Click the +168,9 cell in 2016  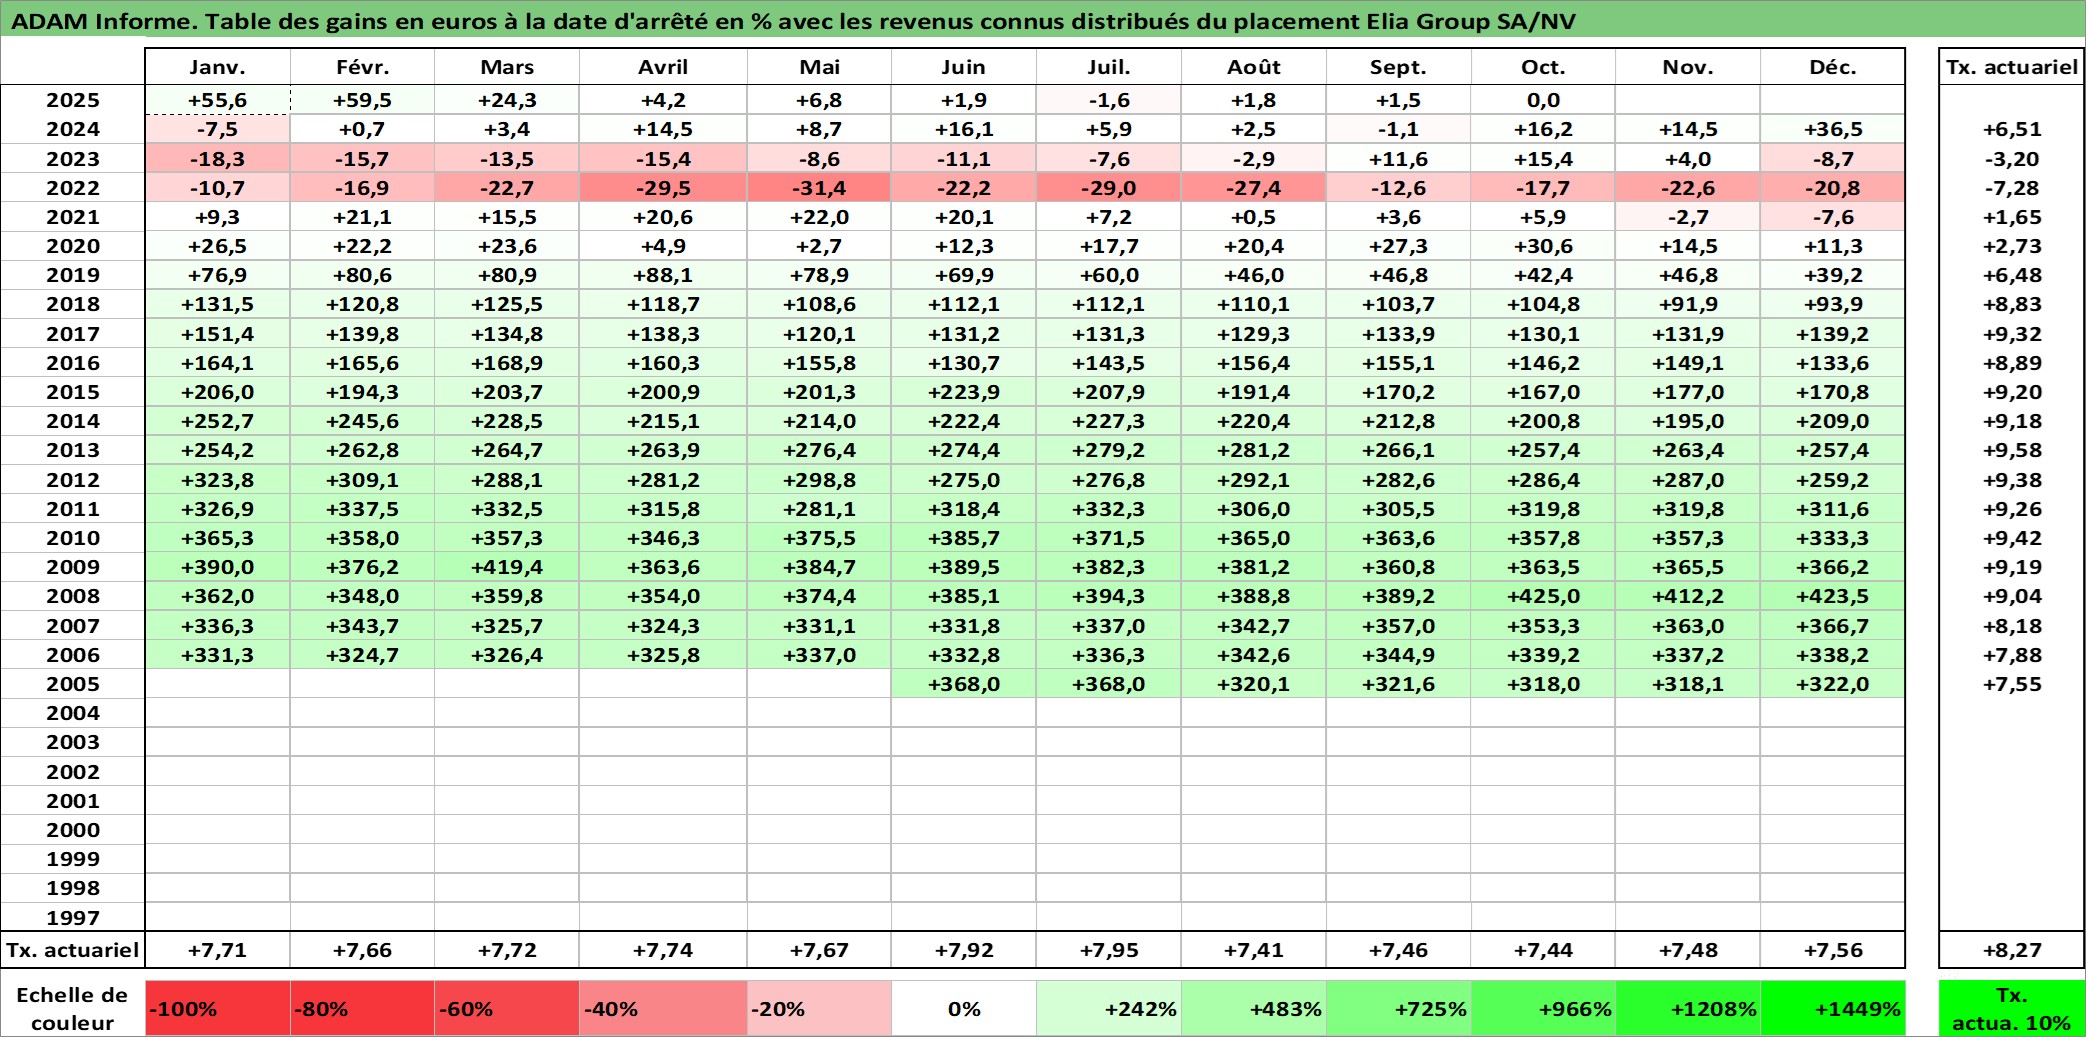click(507, 363)
